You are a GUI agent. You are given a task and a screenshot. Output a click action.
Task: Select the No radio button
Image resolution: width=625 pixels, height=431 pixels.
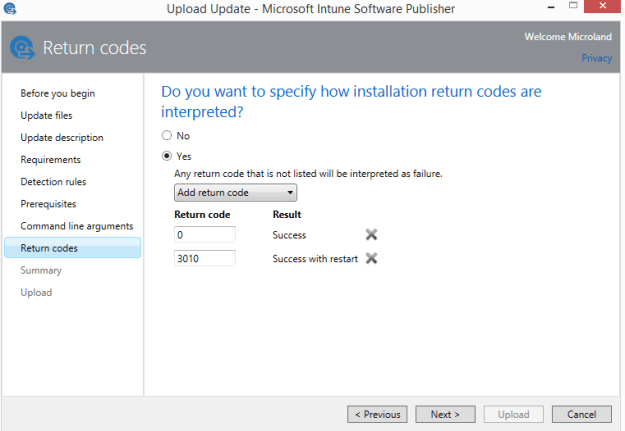coord(167,136)
